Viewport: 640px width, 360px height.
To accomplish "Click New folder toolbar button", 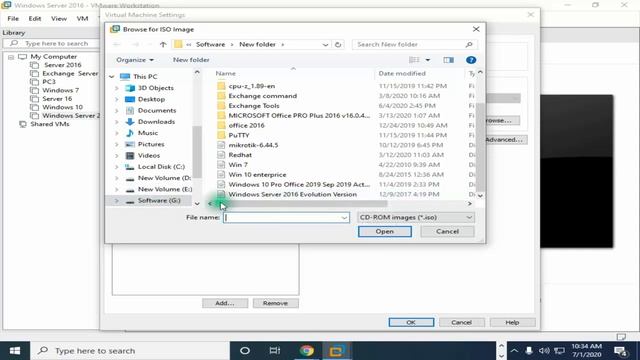I will [191, 60].
